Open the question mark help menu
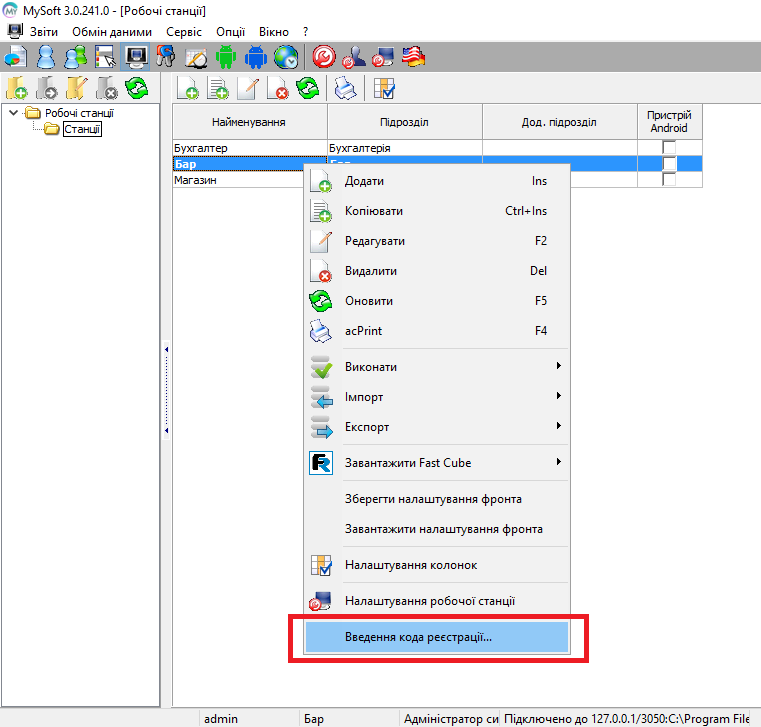 pos(305,32)
